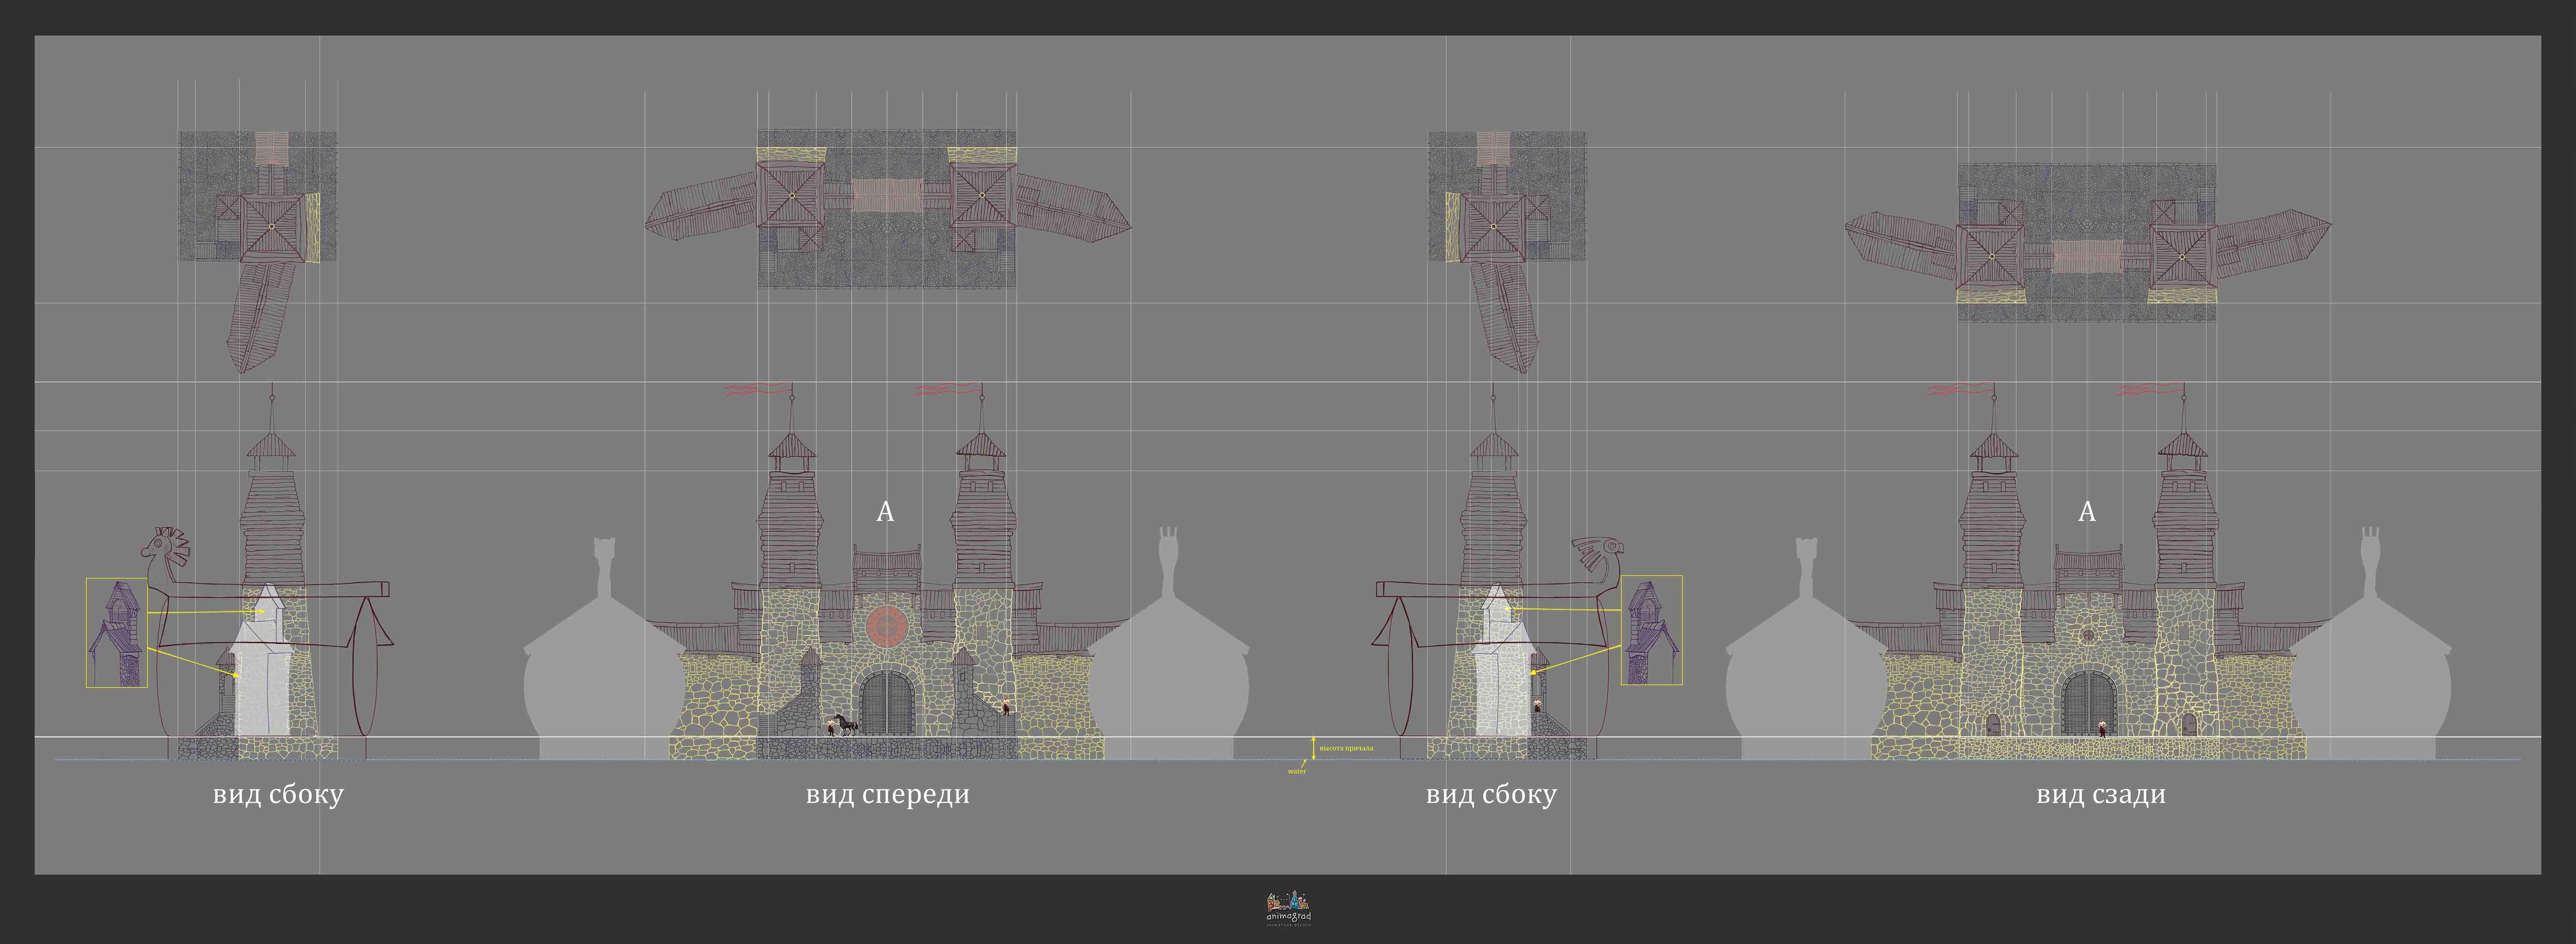Click the arched double gate in the front view

pyautogui.click(x=887, y=703)
